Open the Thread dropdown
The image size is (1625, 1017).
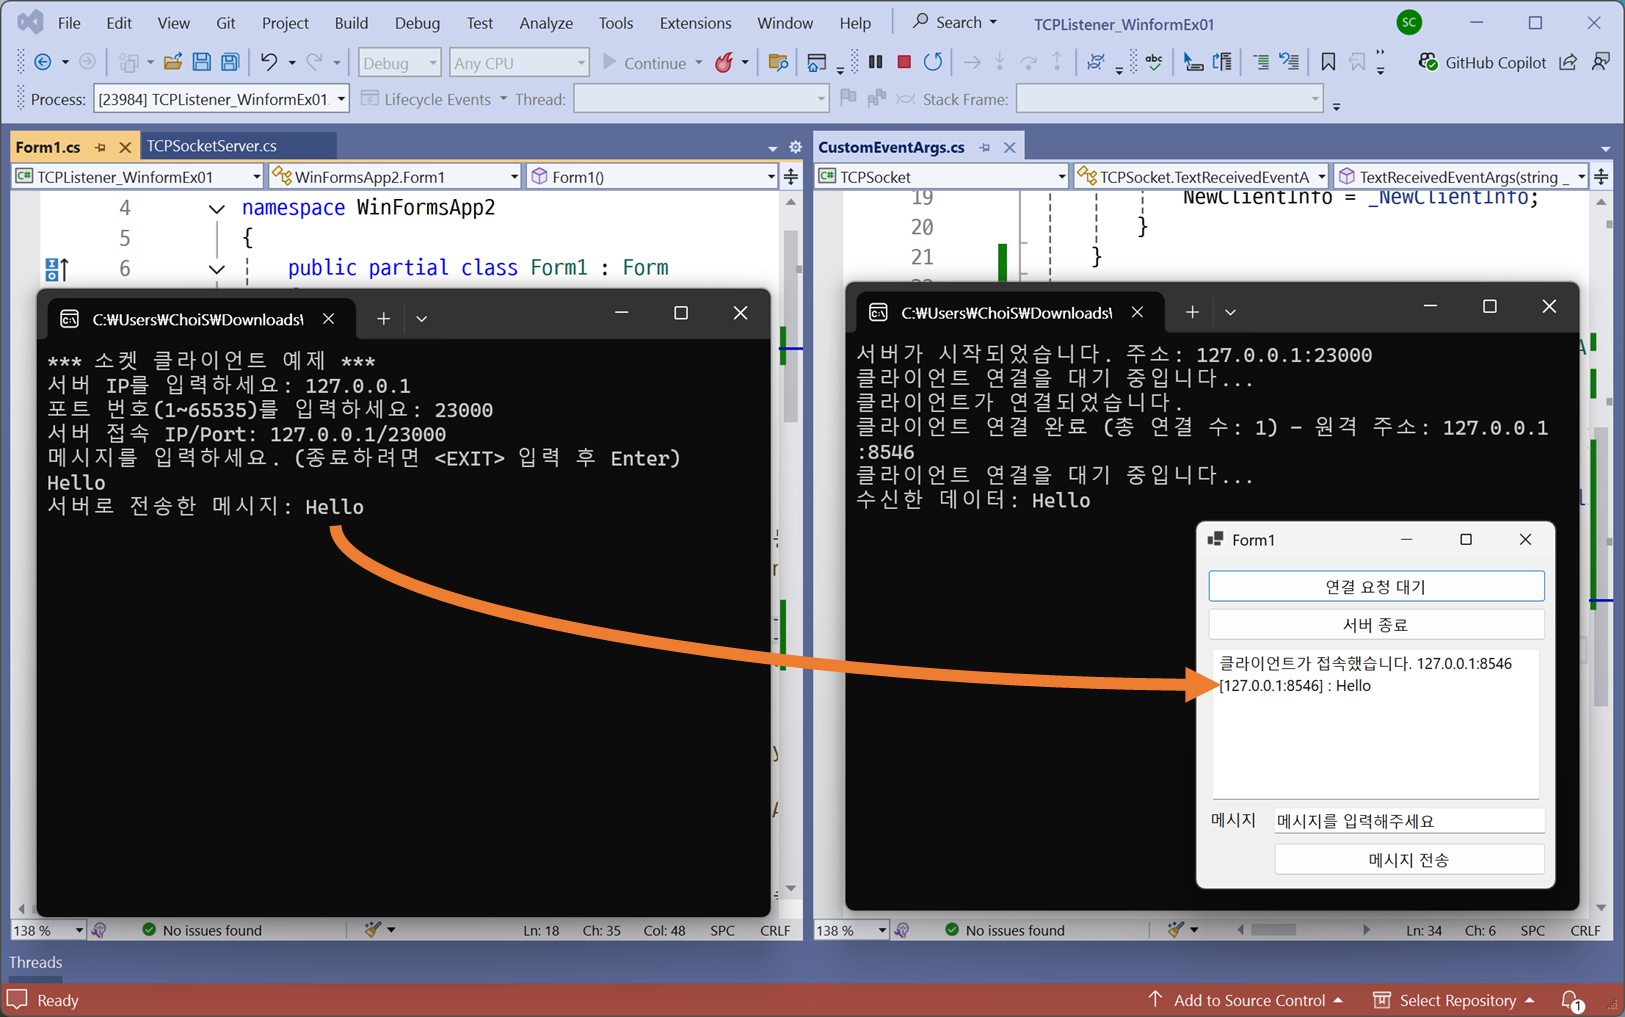pos(701,99)
